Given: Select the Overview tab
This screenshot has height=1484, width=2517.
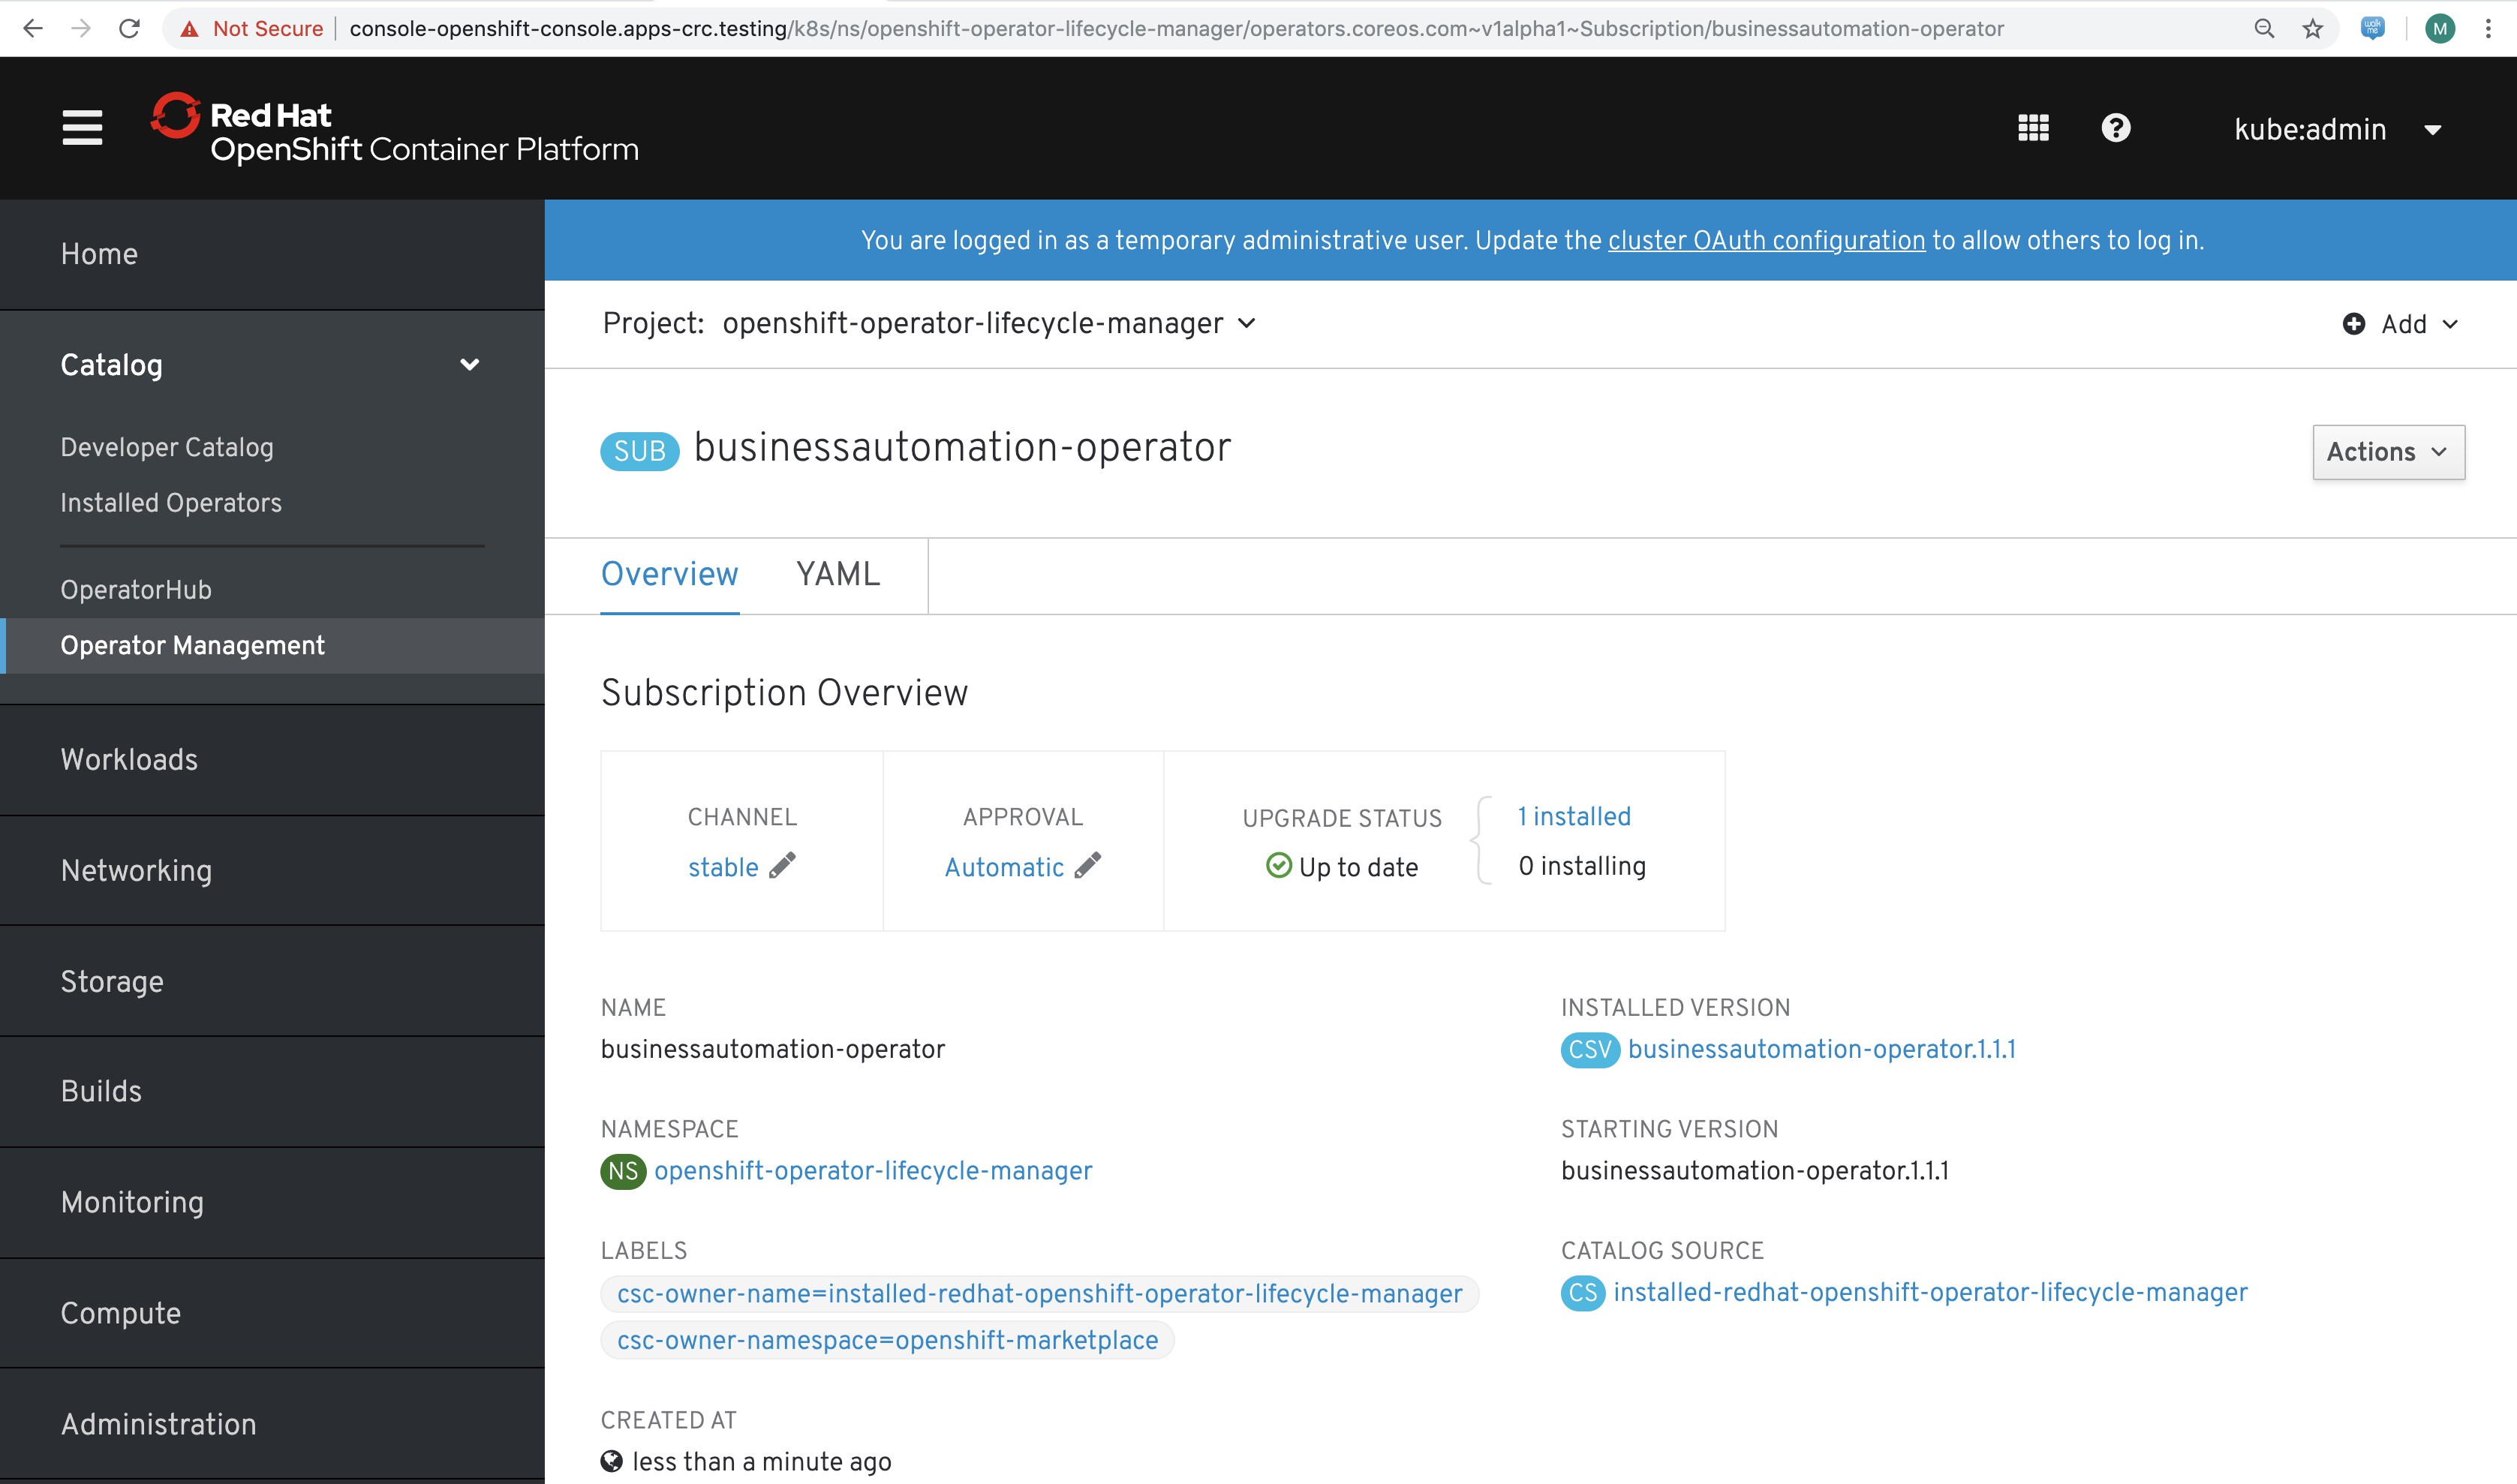Looking at the screenshot, I should point(671,572).
